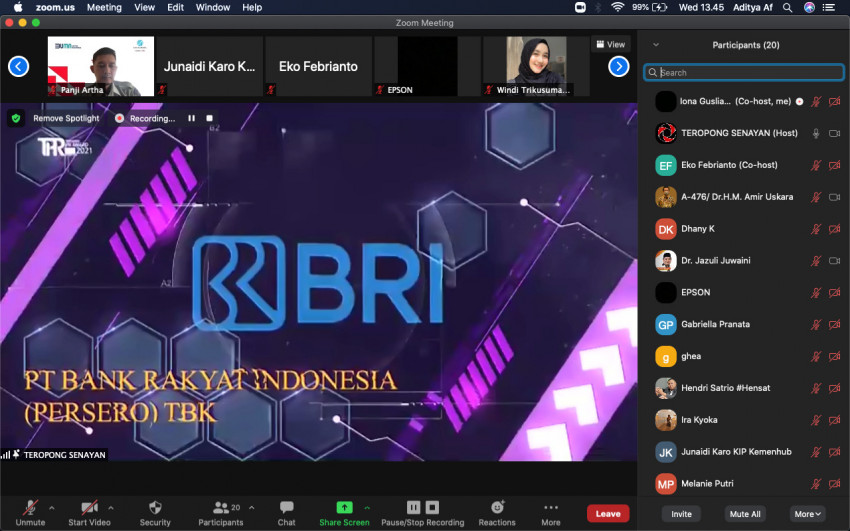Focus the participant Search field
Screen dimensions: 850x531
(x=743, y=73)
